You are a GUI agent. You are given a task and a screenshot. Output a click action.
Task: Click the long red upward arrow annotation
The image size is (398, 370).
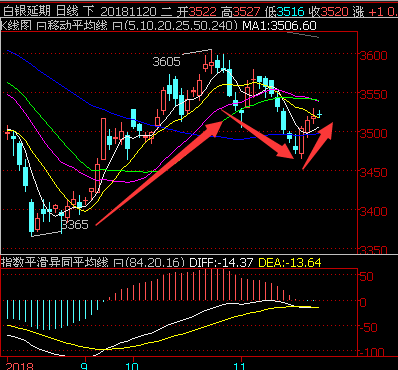159,173
